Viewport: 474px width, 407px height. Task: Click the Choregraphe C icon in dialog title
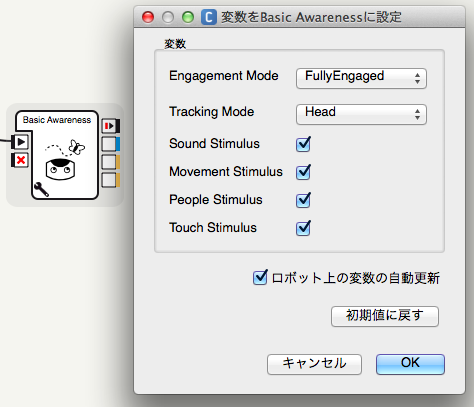(209, 17)
